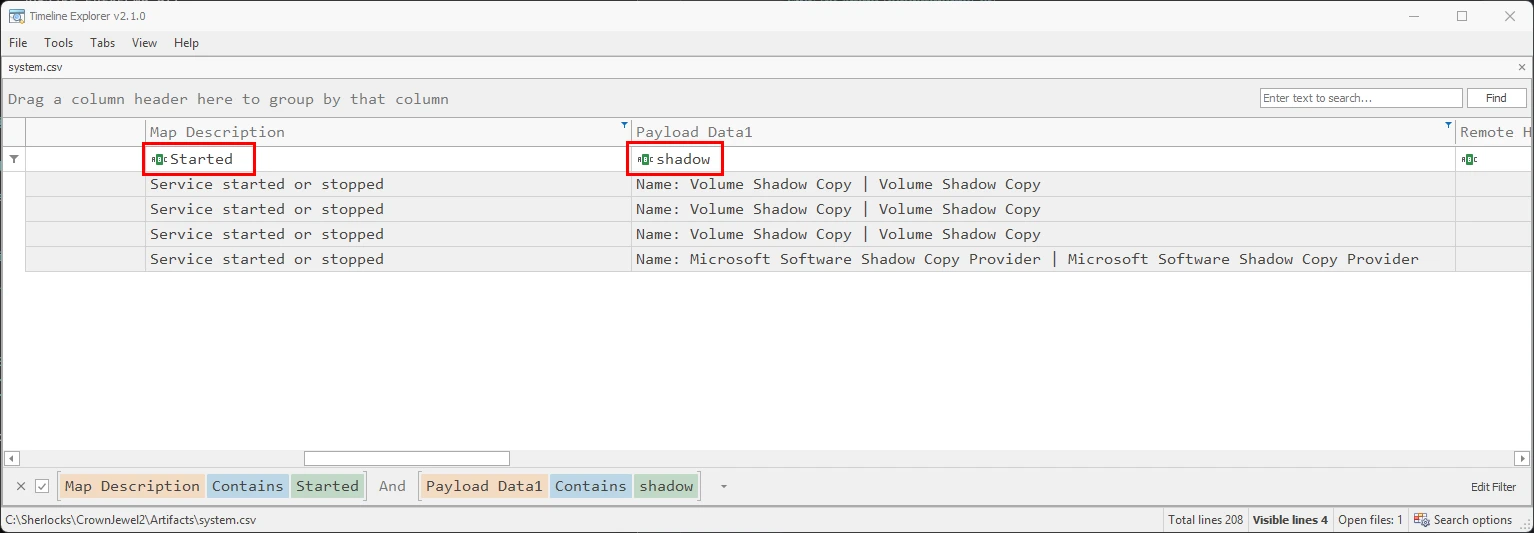Screen dimensions: 1534x533
Task: Click the ABC condition icon in Map Description filter
Action: coord(159,159)
